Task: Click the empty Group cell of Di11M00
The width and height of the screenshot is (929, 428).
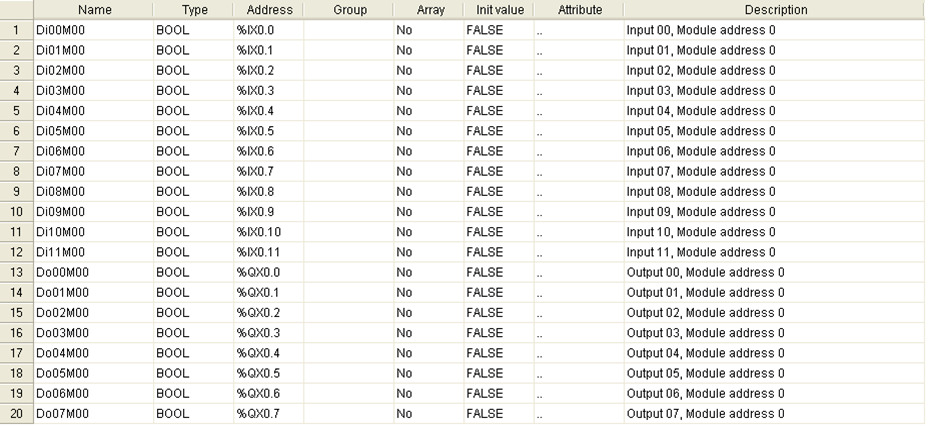Action: [x=349, y=253]
